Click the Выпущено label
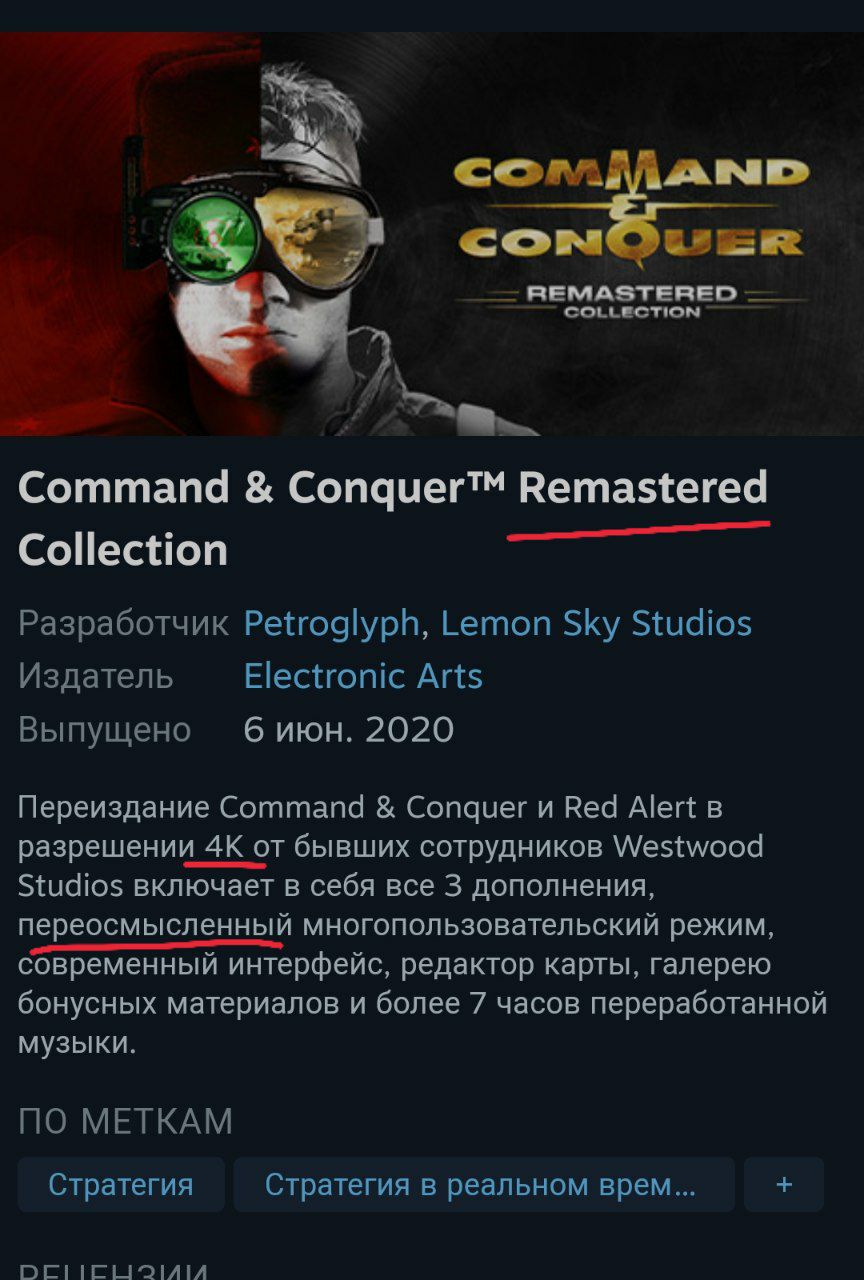The height and width of the screenshot is (1280, 864). pyautogui.click(x=104, y=730)
